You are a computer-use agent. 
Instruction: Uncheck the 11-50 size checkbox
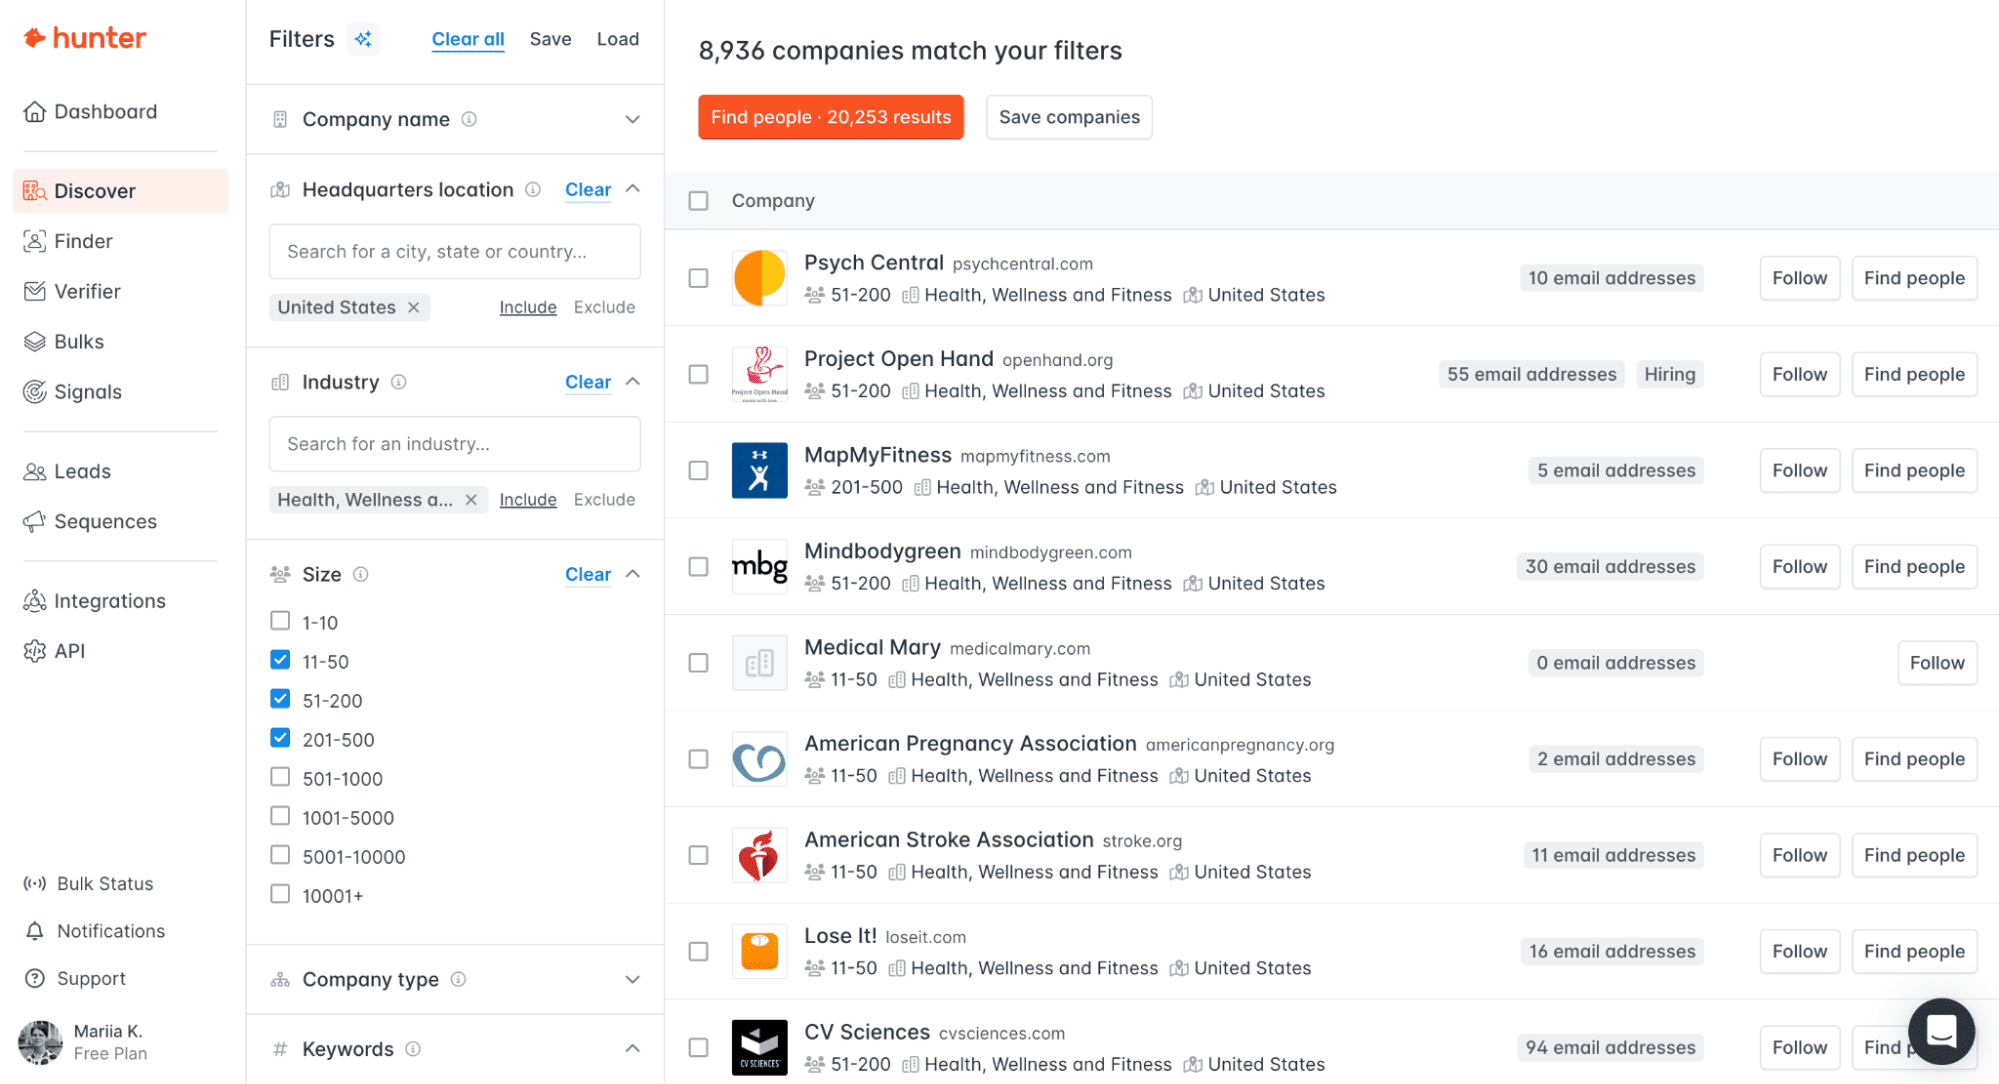280,660
